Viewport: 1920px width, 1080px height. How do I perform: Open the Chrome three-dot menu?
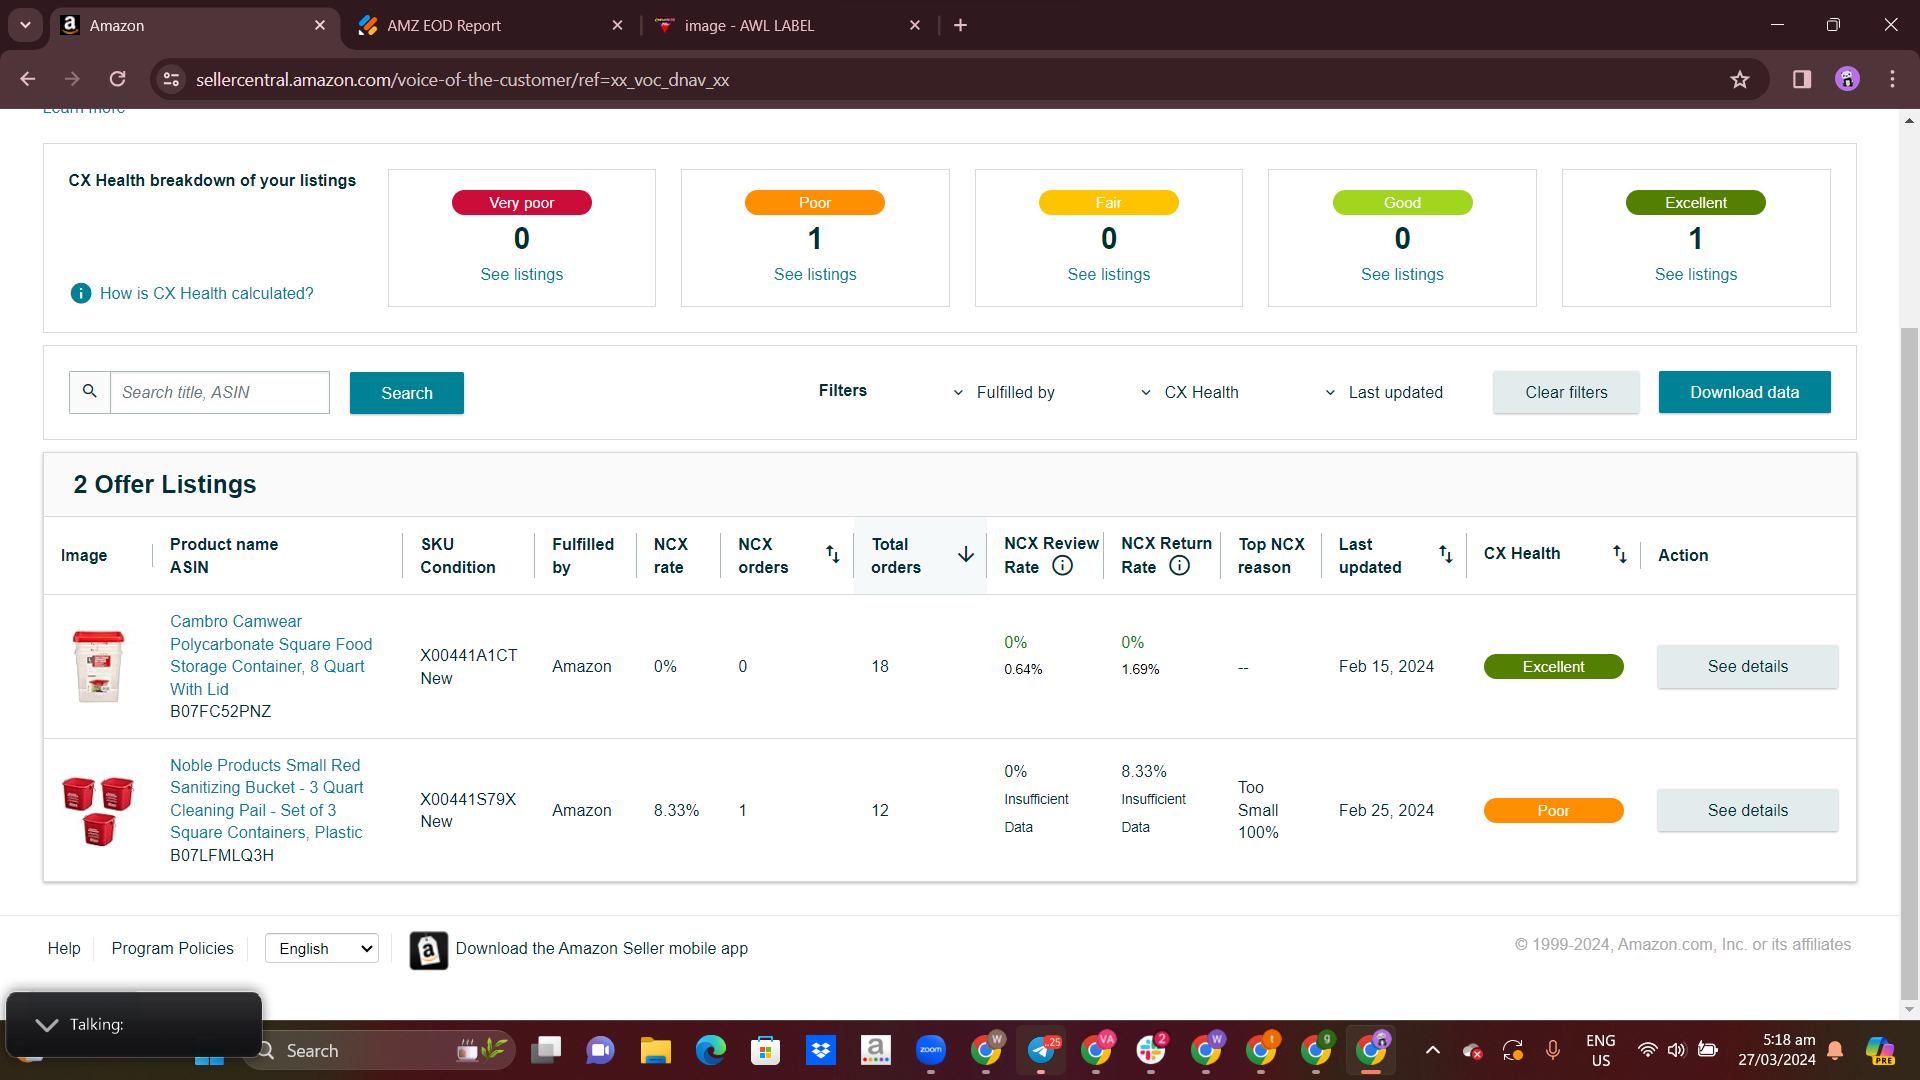(1892, 79)
